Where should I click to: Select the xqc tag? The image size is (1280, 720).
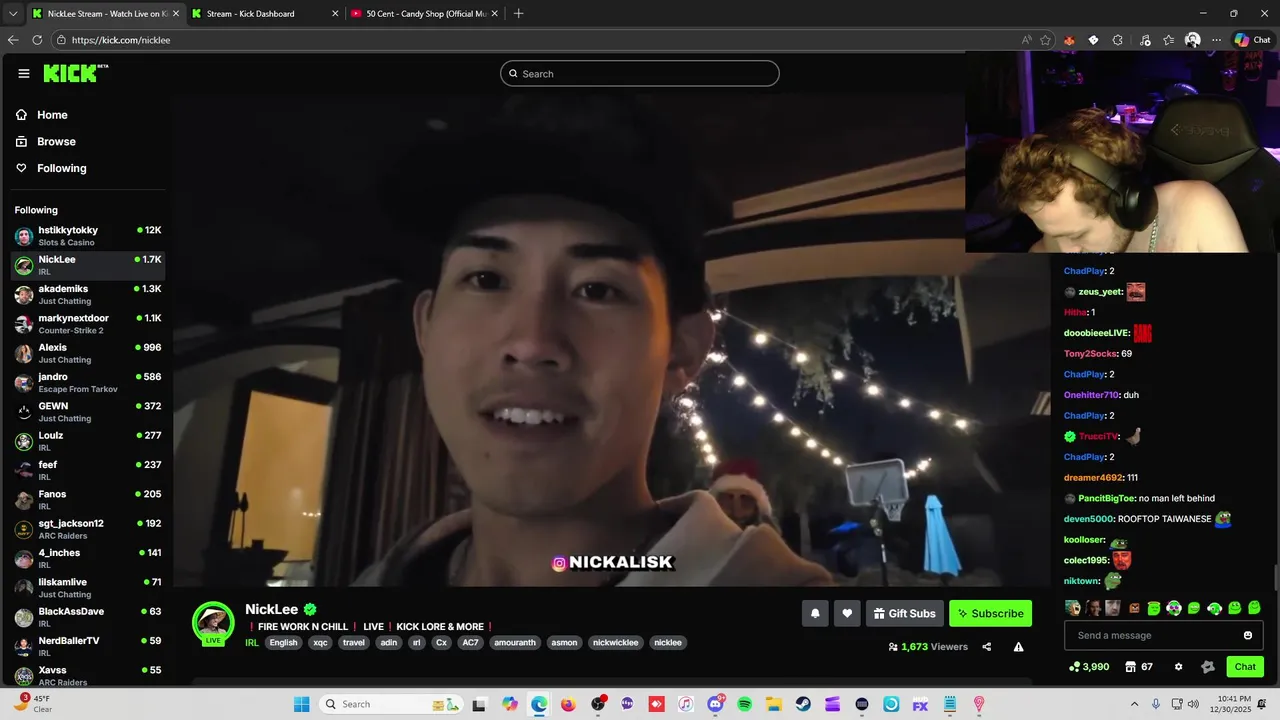pos(320,642)
